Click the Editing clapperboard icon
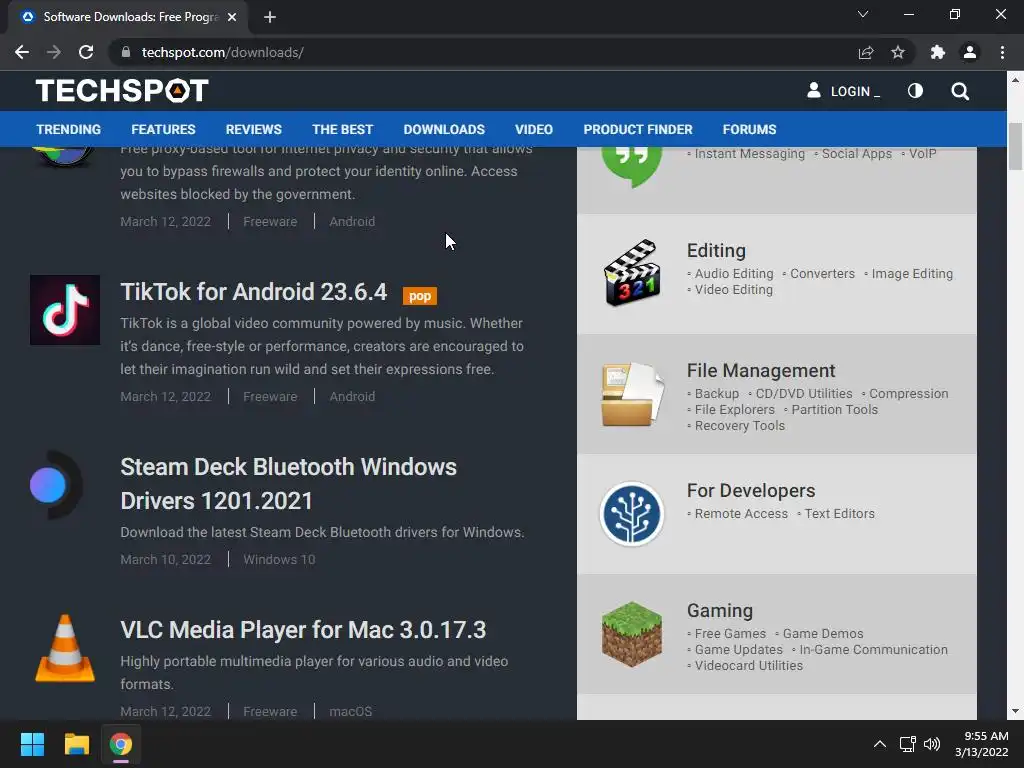This screenshot has width=1024, height=768. point(632,273)
